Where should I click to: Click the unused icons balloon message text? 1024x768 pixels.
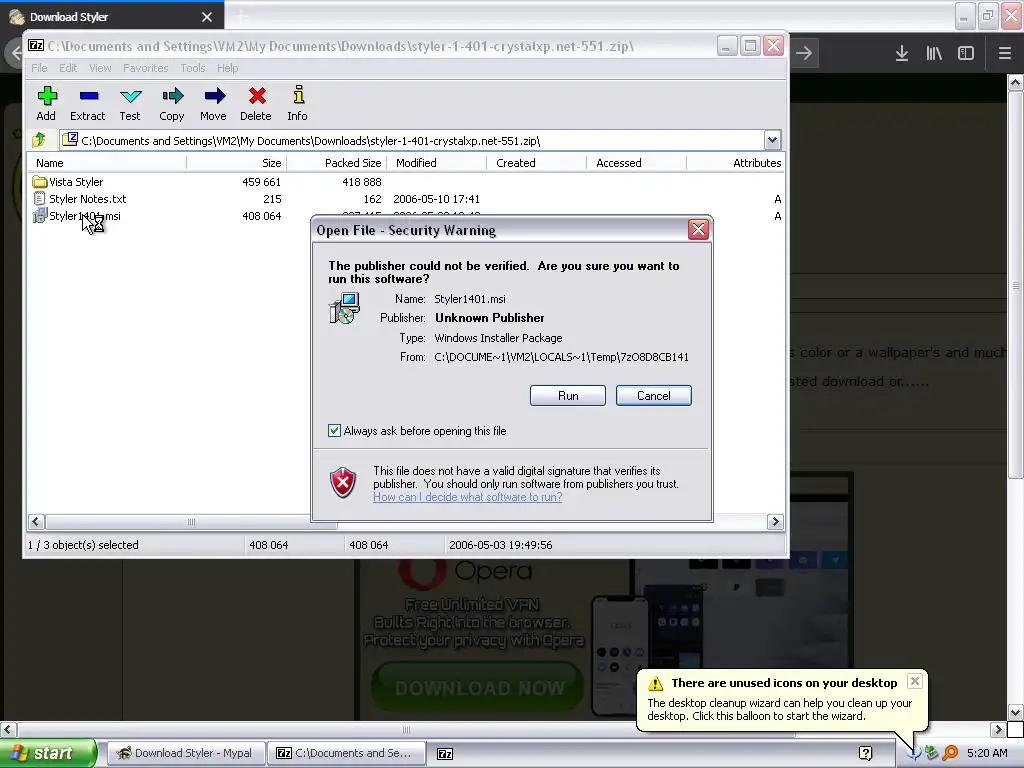pyautogui.click(x=779, y=709)
